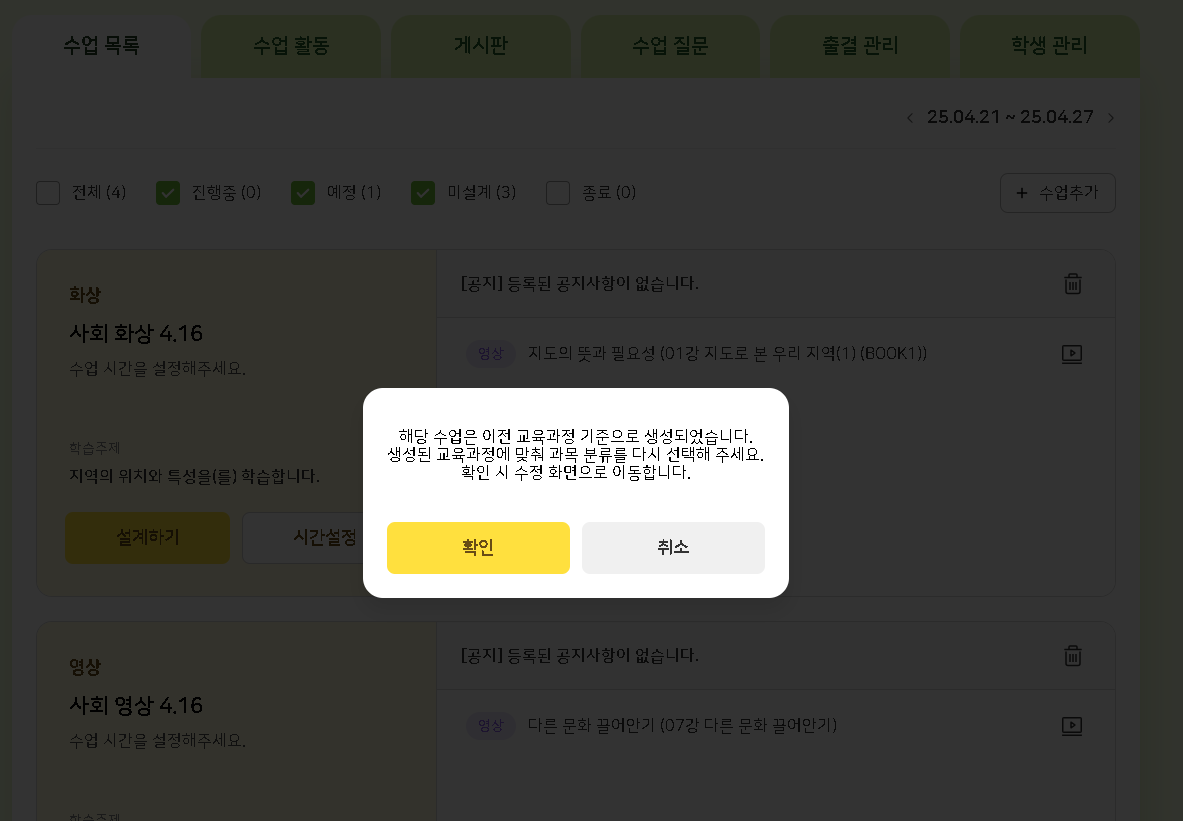Click play icon beside 다른 문화 끌어안기
Image resolution: width=1183 pixels, height=821 pixels.
tap(1071, 726)
